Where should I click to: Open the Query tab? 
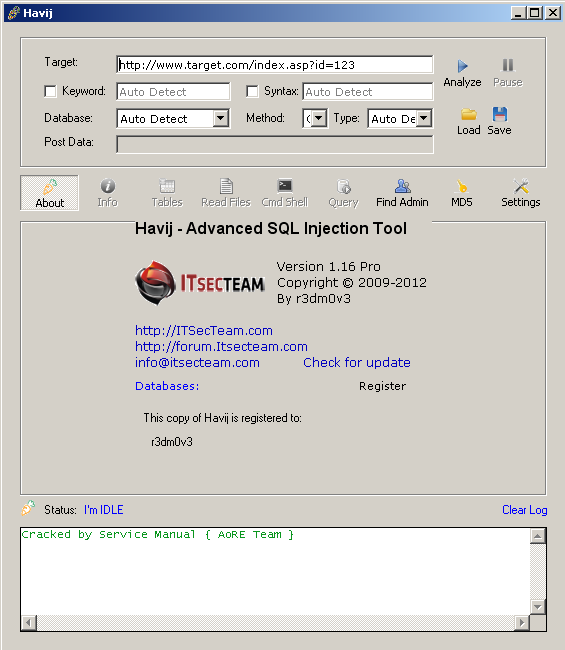pos(344,193)
